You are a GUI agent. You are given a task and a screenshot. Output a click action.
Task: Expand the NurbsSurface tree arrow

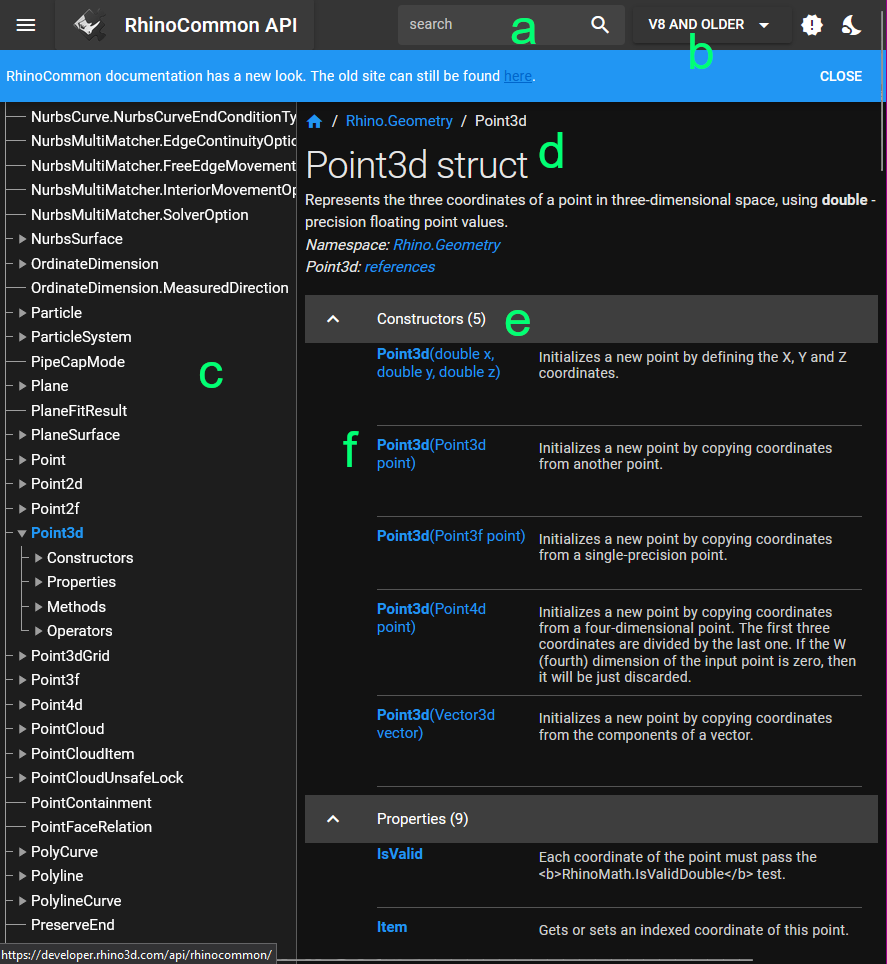coord(22,239)
